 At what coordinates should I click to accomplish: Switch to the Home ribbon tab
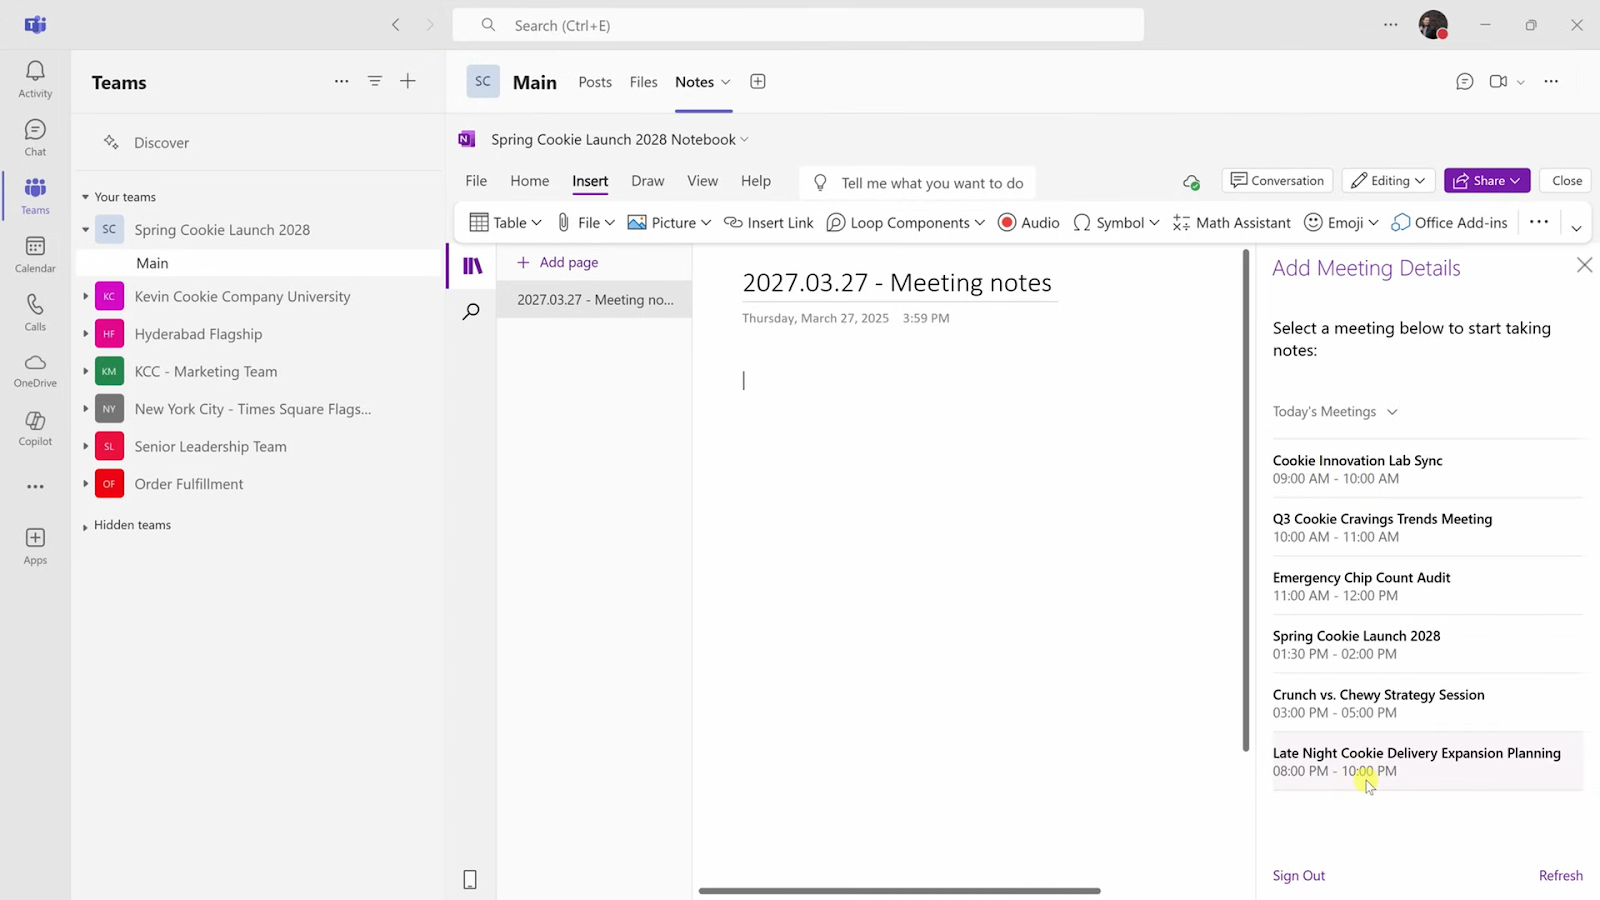tap(529, 181)
